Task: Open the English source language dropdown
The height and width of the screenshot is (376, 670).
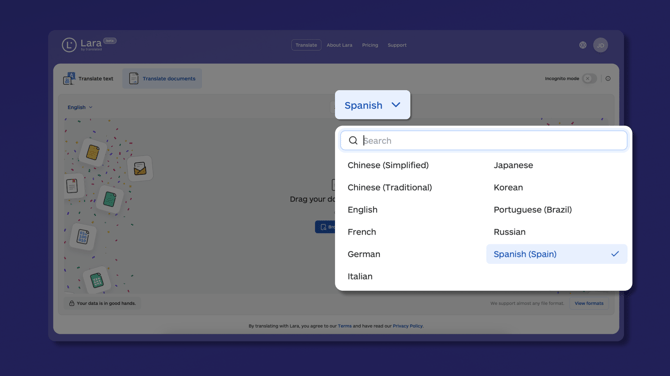Action: pyautogui.click(x=80, y=107)
